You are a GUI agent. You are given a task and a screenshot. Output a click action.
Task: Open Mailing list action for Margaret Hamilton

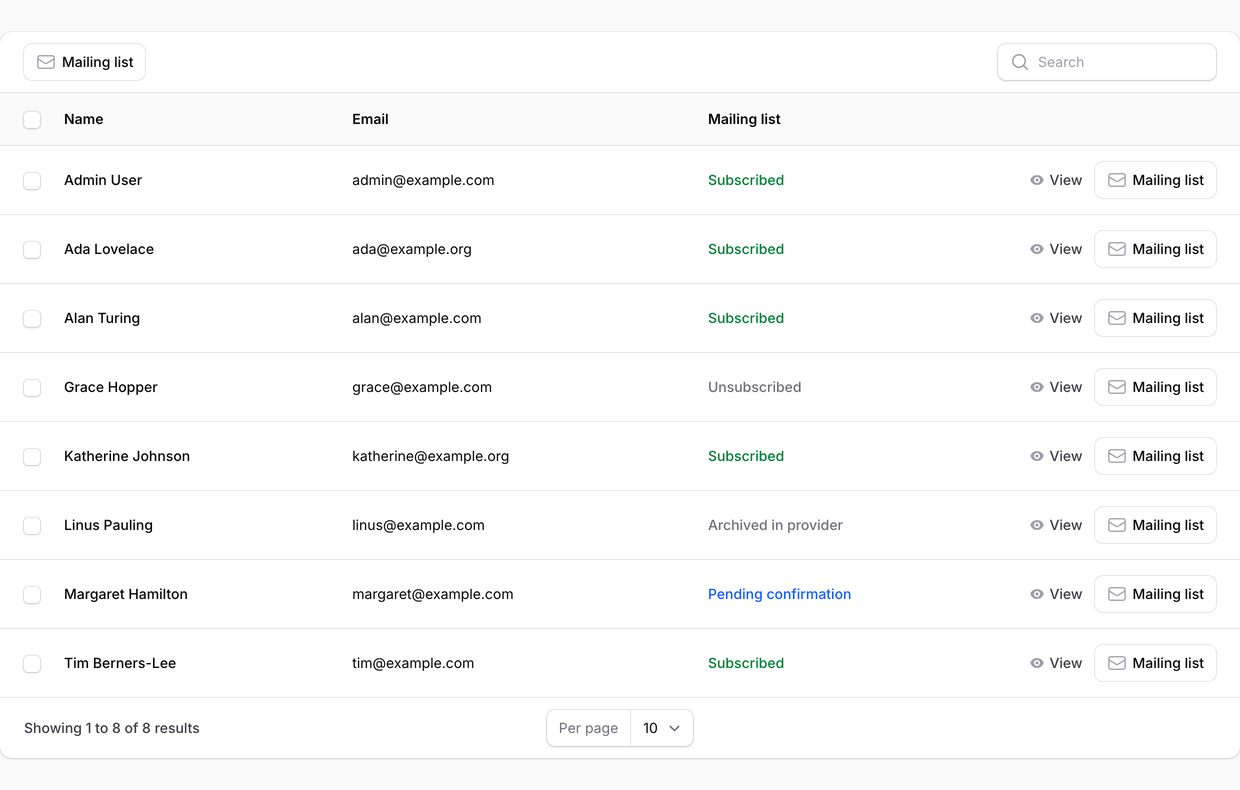(x=1155, y=594)
